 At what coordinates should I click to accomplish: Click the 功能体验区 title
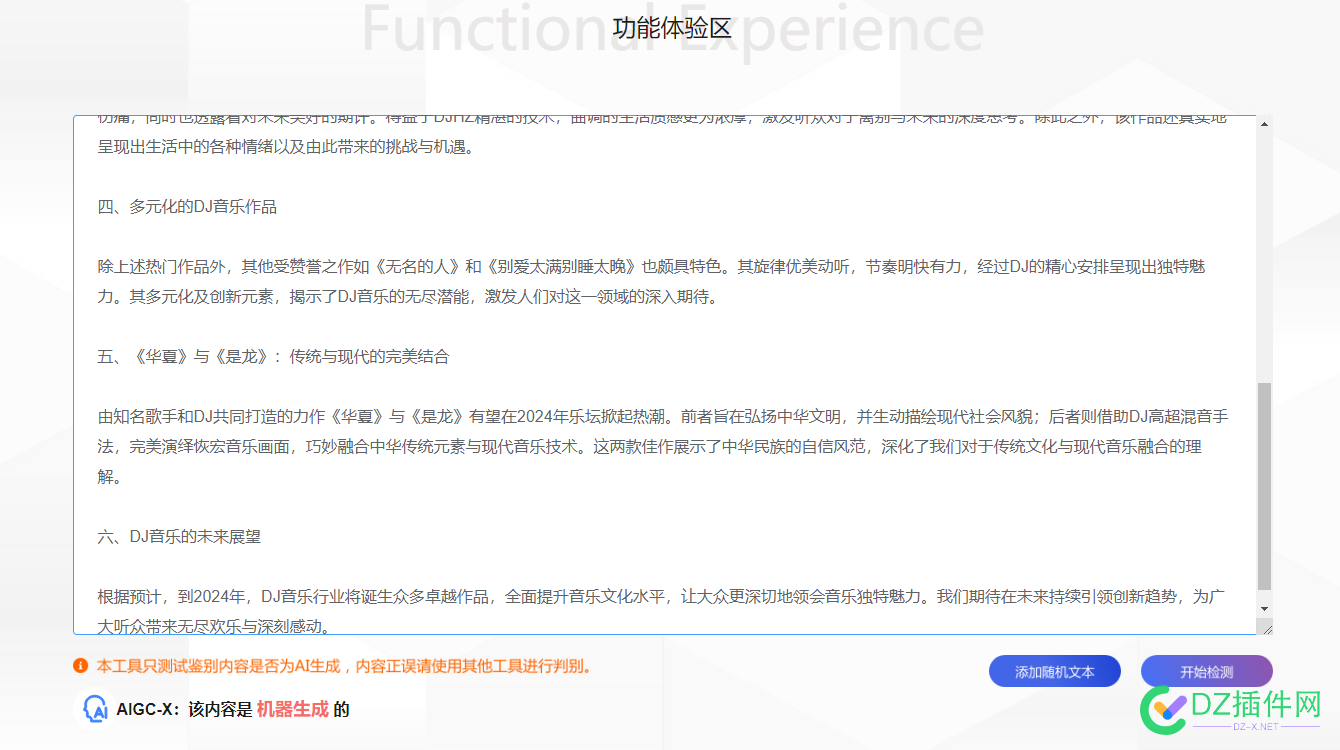[x=671, y=28]
